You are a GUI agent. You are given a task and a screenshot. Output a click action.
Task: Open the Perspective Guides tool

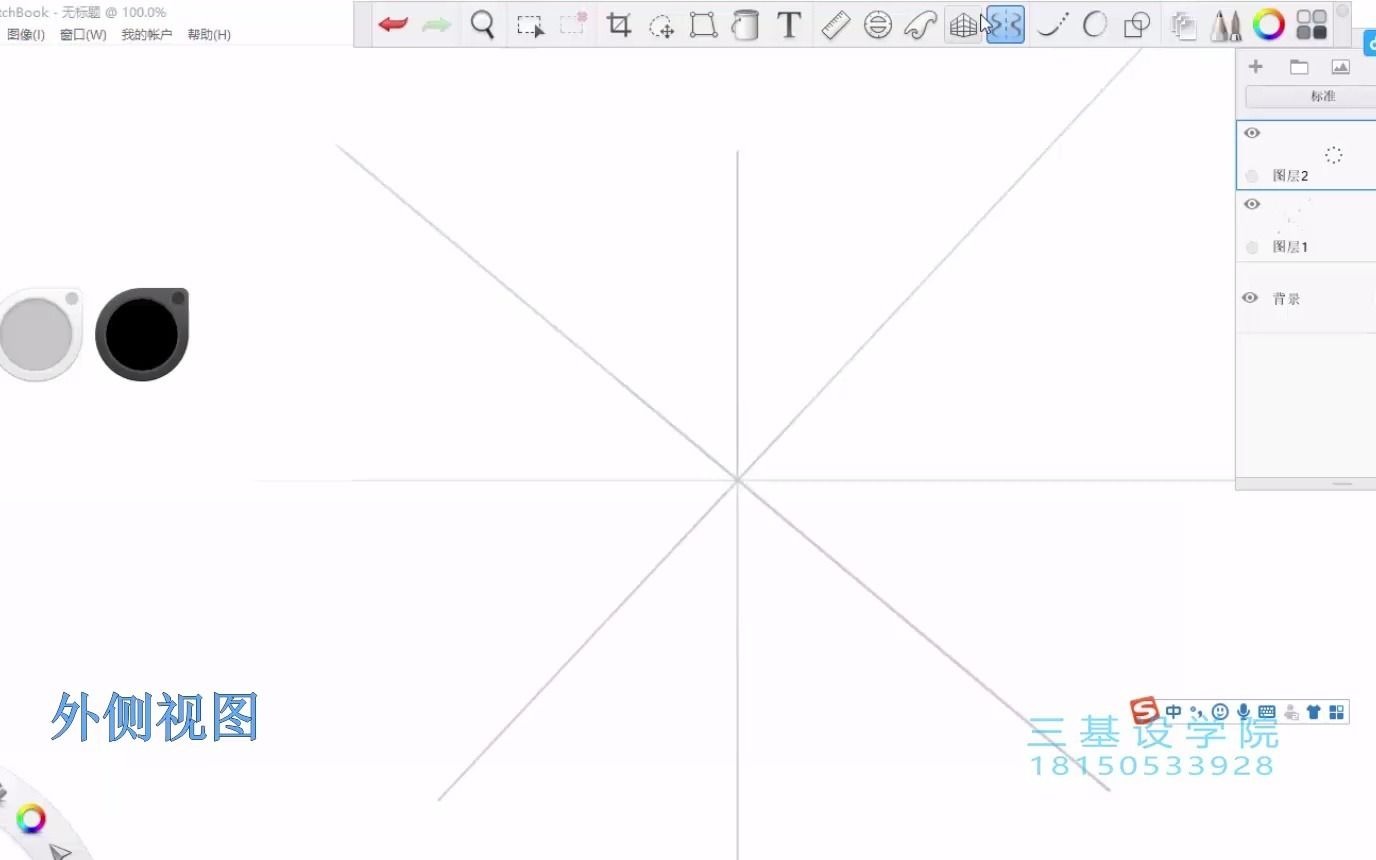point(963,25)
